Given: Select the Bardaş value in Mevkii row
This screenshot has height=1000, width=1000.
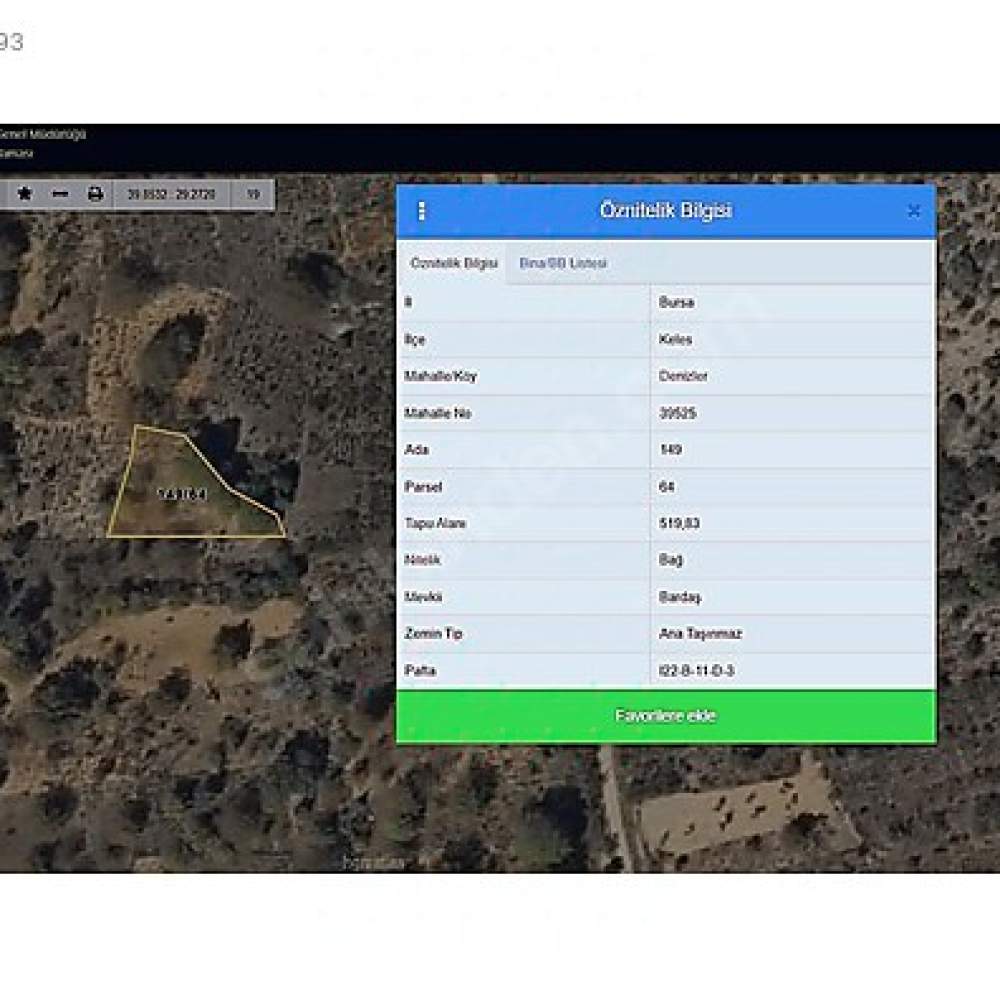Looking at the screenshot, I should coord(680,597).
